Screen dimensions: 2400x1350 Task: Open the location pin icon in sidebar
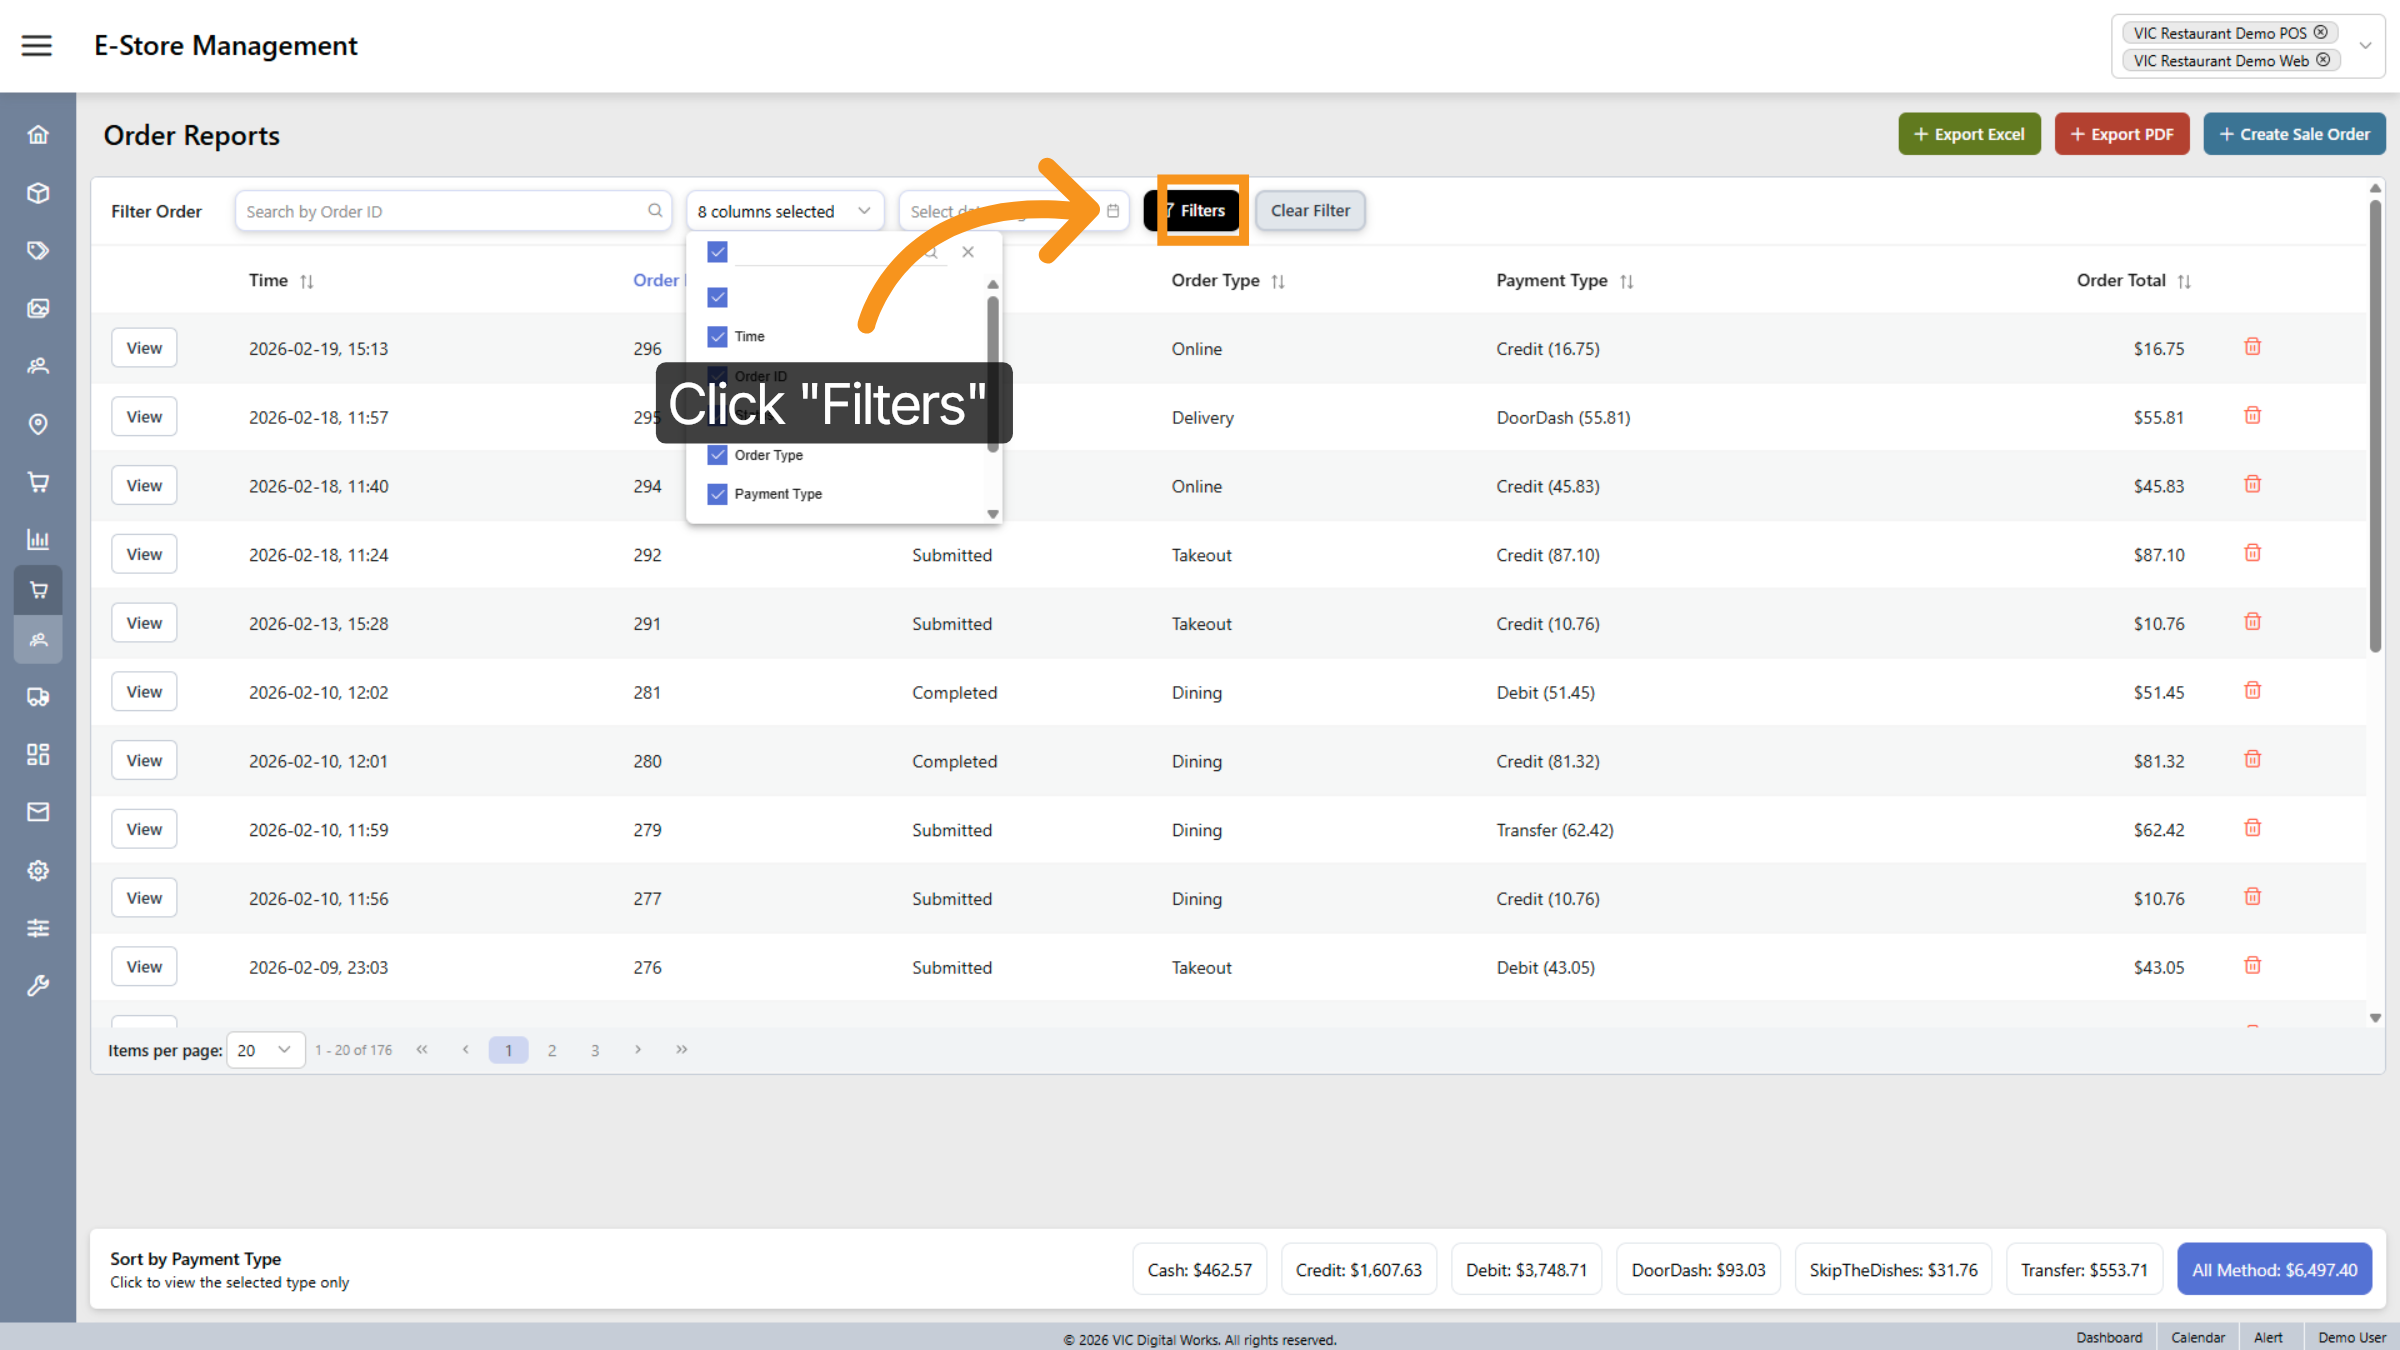[x=37, y=424]
